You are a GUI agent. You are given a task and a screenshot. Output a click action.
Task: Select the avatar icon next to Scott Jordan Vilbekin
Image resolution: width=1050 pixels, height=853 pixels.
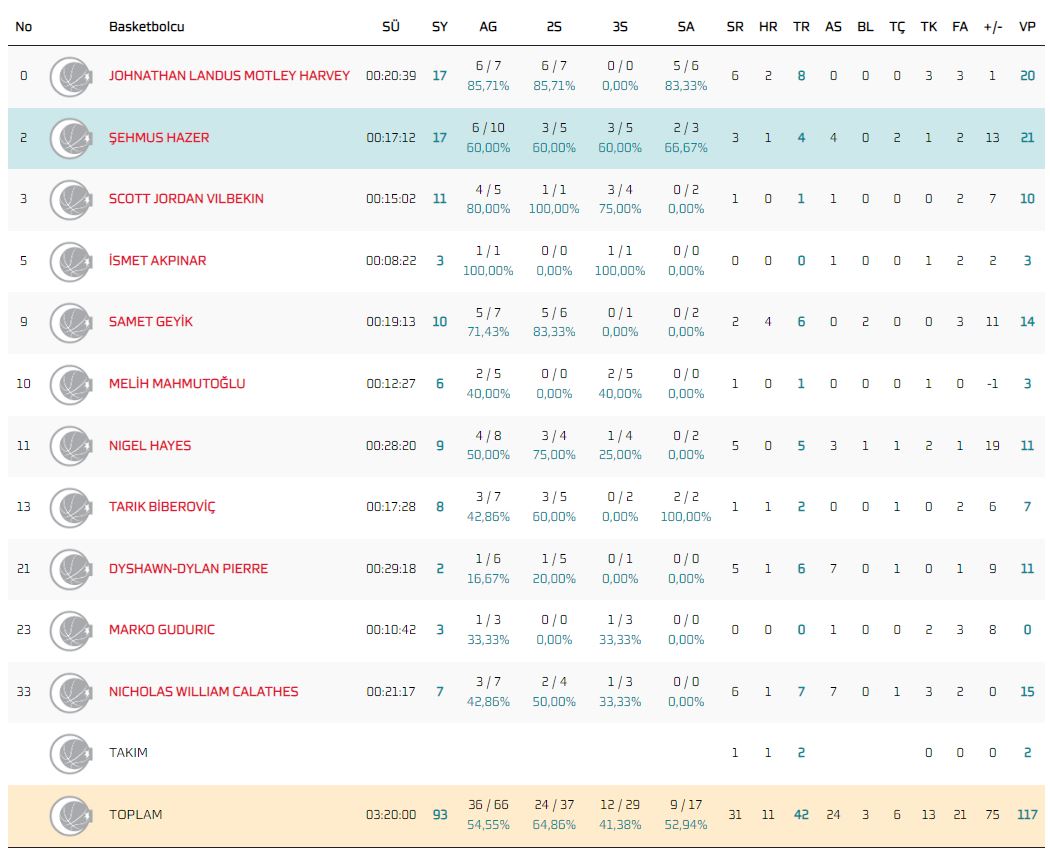pos(71,199)
